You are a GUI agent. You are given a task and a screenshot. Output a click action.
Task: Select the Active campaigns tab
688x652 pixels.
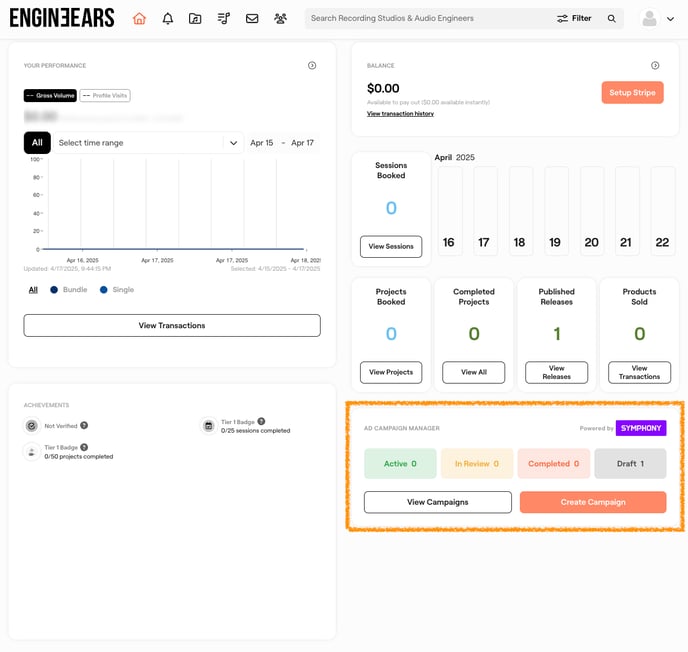click(400, 464)
